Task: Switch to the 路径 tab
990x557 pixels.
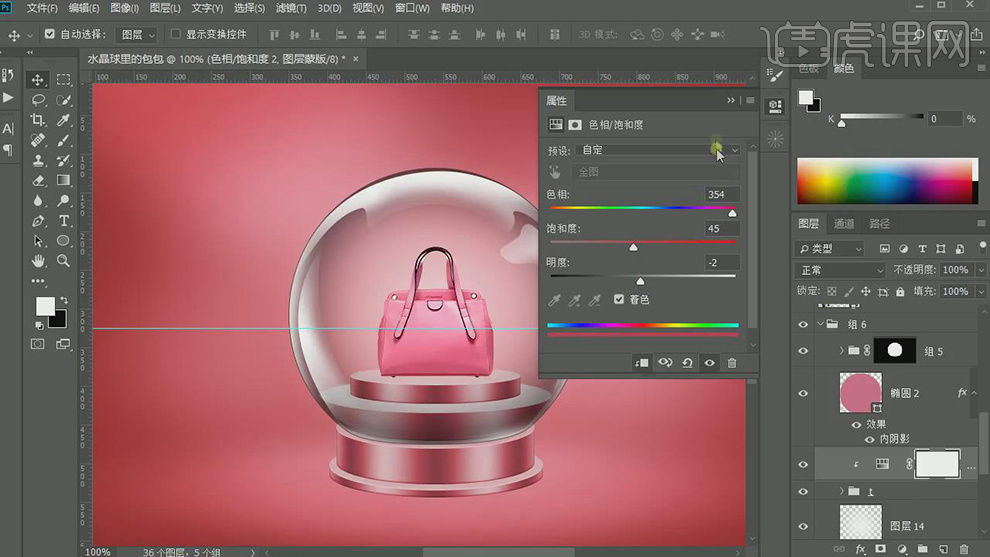Action: (879, 224)
